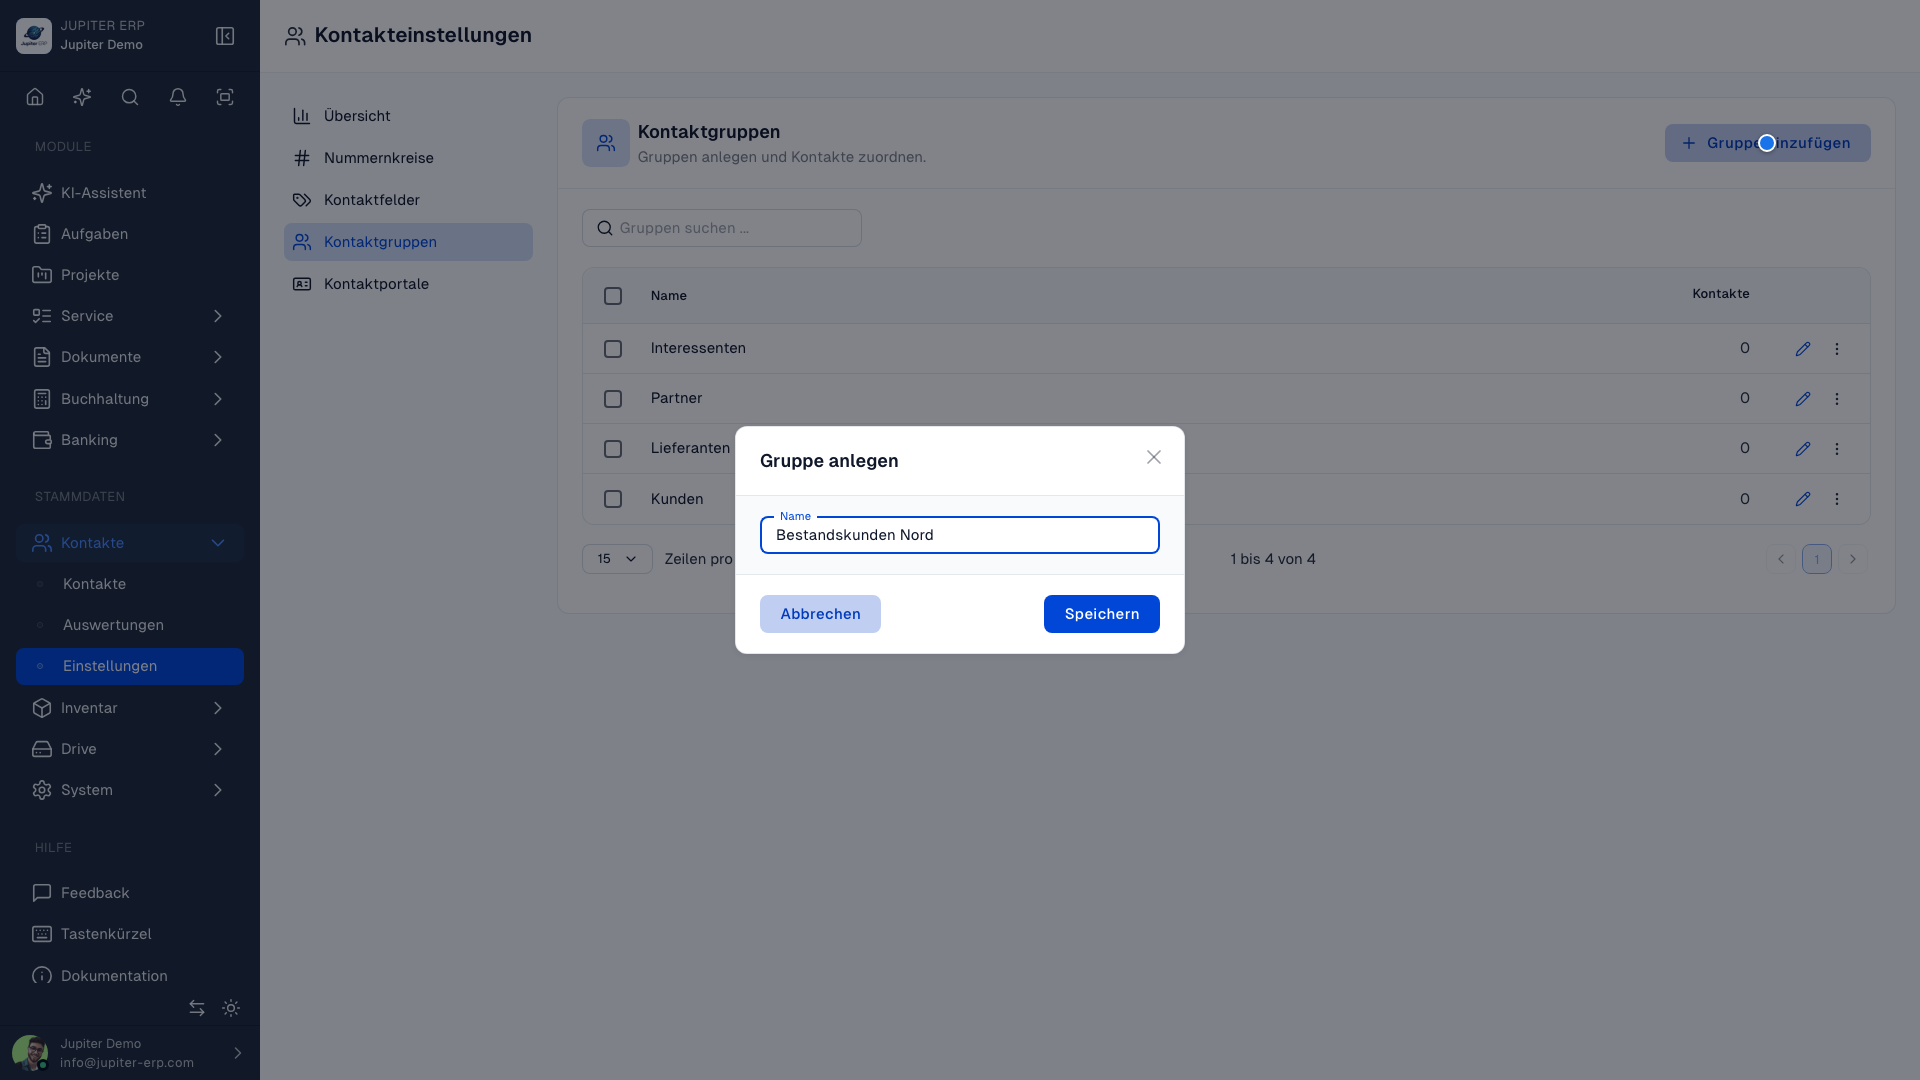Check the Interessenten row checkbox
1920x1080 pixels.
(613, 349)
